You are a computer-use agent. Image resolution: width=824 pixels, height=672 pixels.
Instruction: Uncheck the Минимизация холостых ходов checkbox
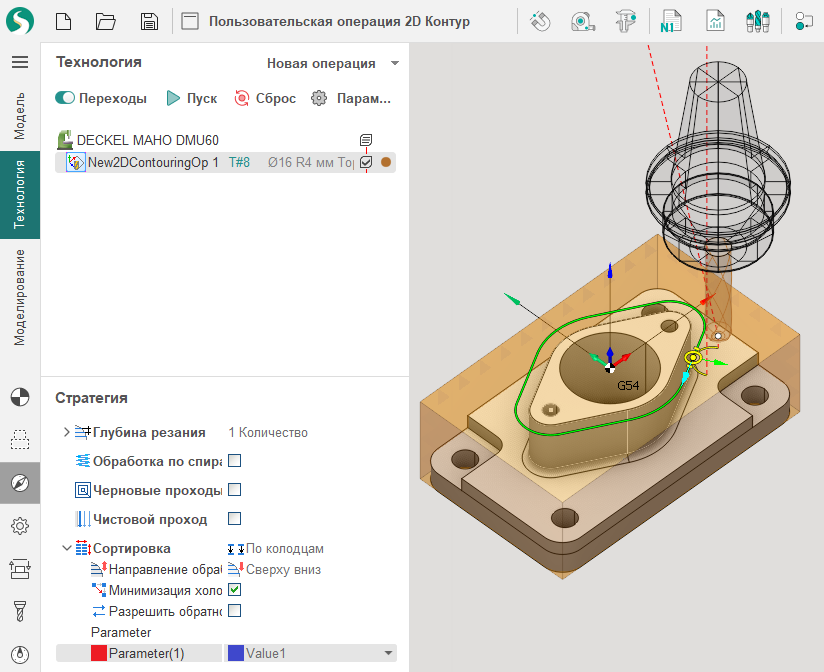(x=235, y=590)
